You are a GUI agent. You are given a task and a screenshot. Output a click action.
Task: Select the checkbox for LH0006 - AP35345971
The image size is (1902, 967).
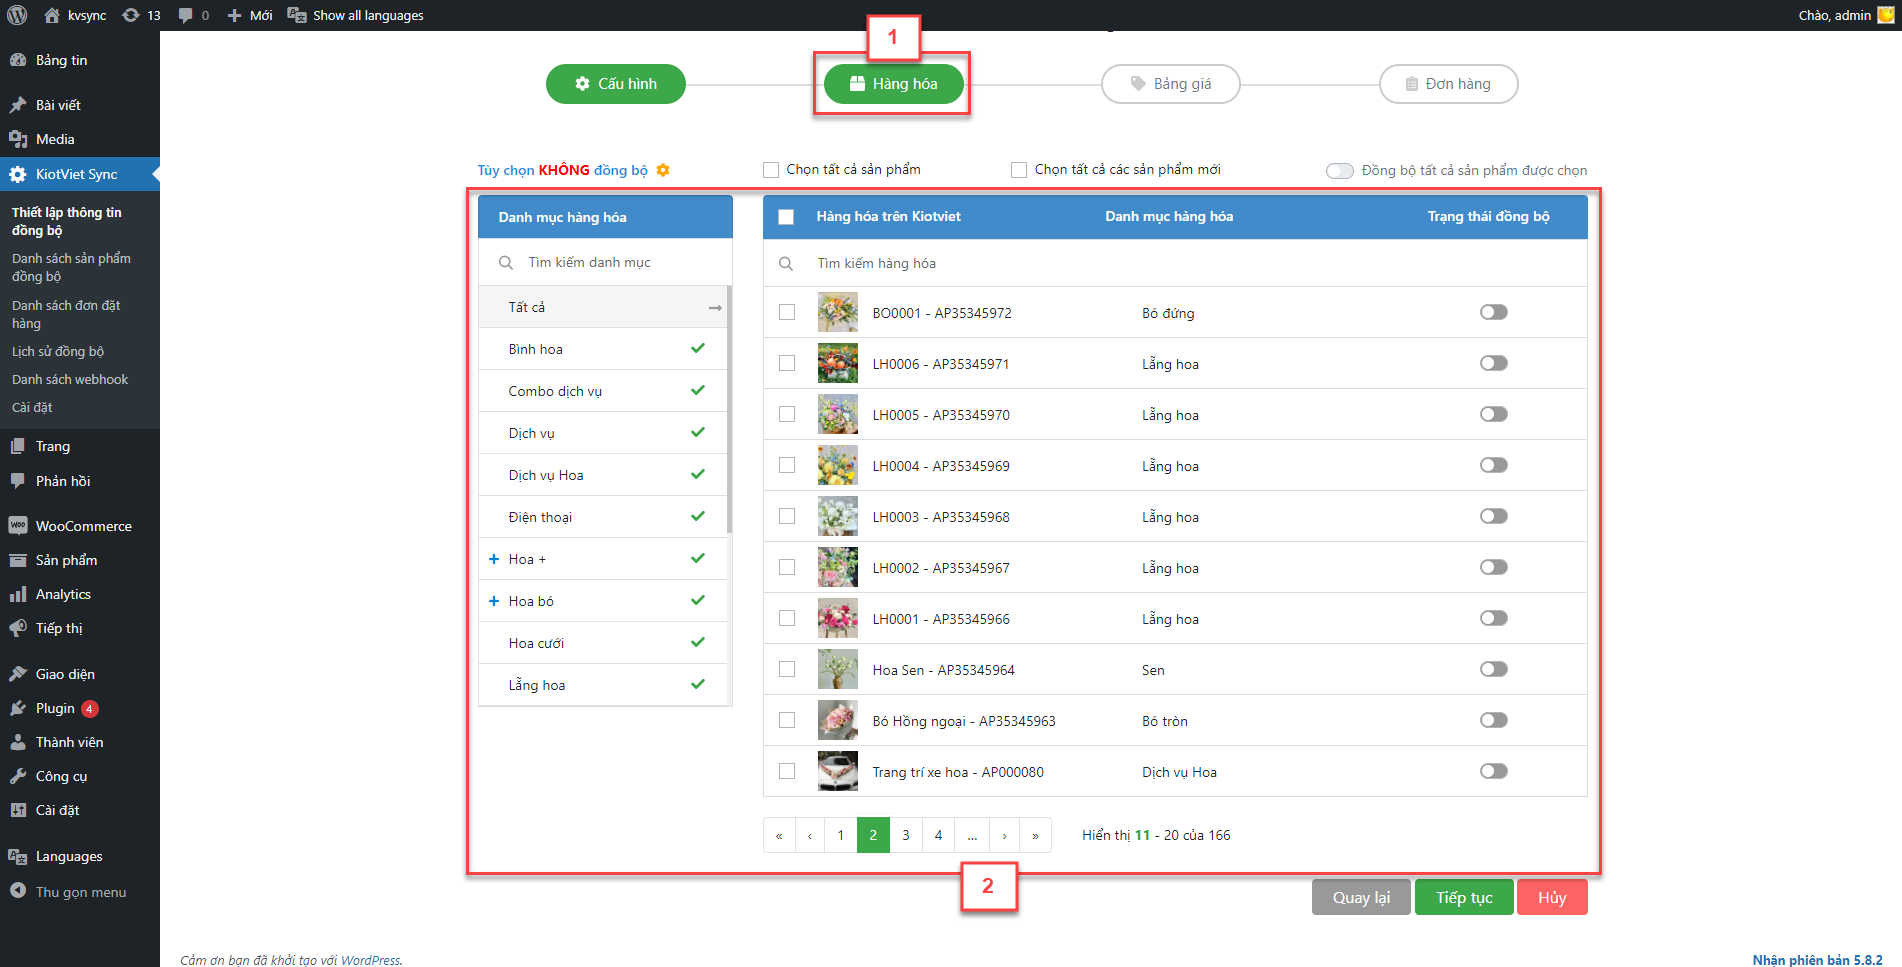(787, 364)
